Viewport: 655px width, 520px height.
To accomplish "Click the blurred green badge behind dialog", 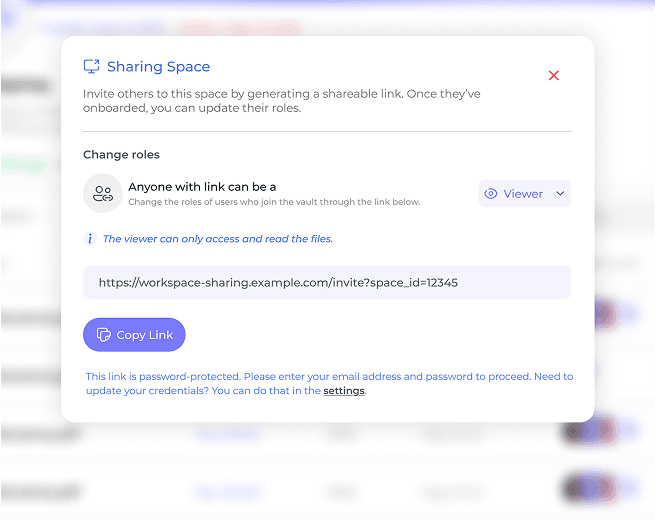I will [x=24, y=166].
